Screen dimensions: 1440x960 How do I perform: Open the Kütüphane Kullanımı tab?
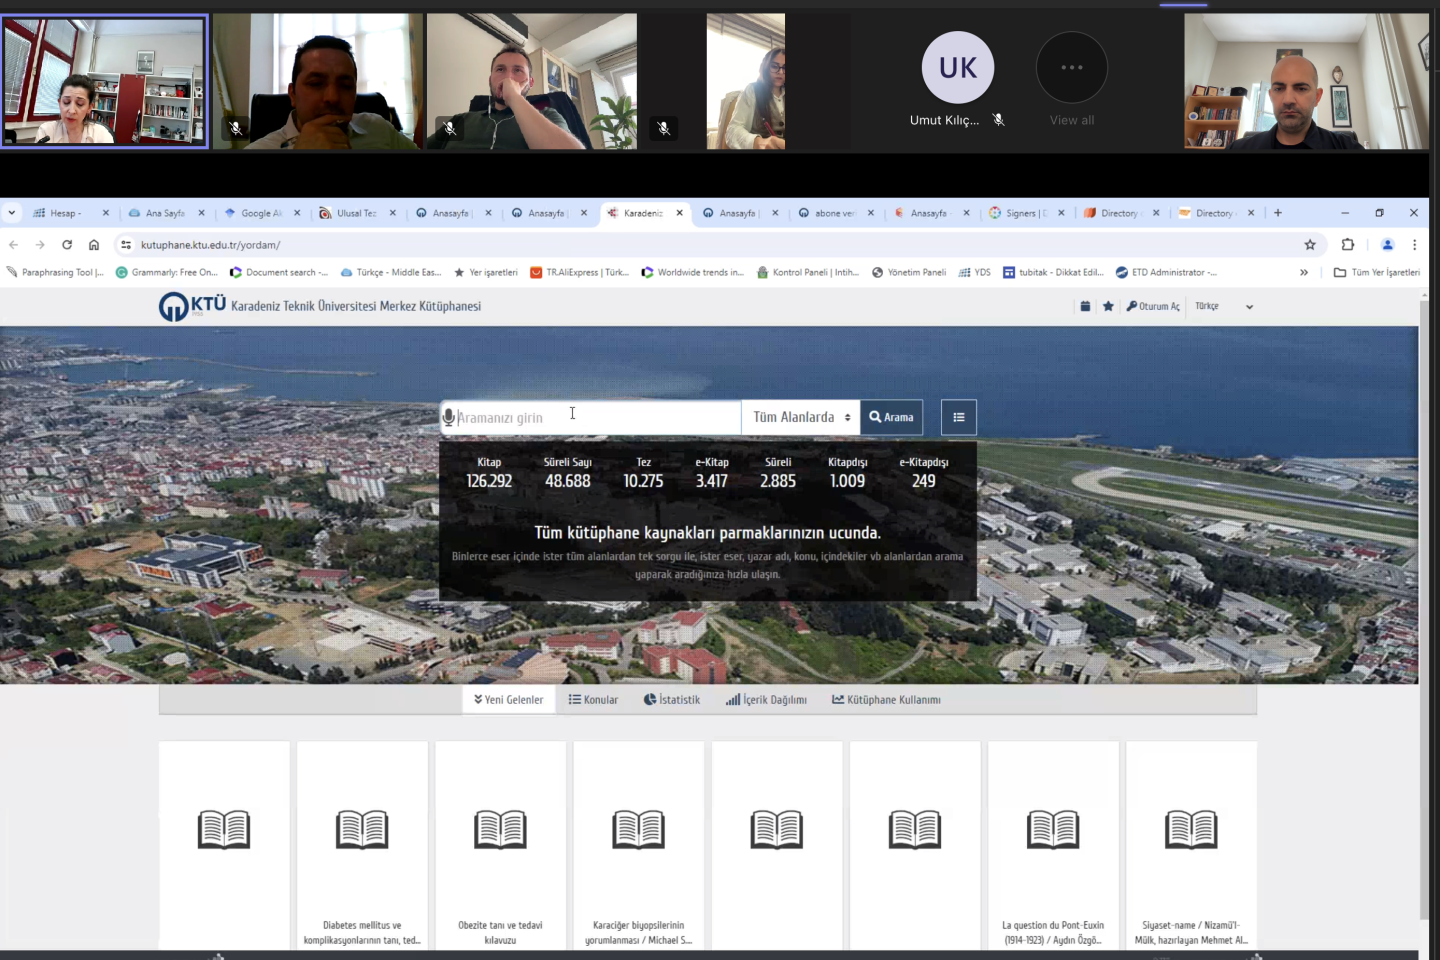886,700
